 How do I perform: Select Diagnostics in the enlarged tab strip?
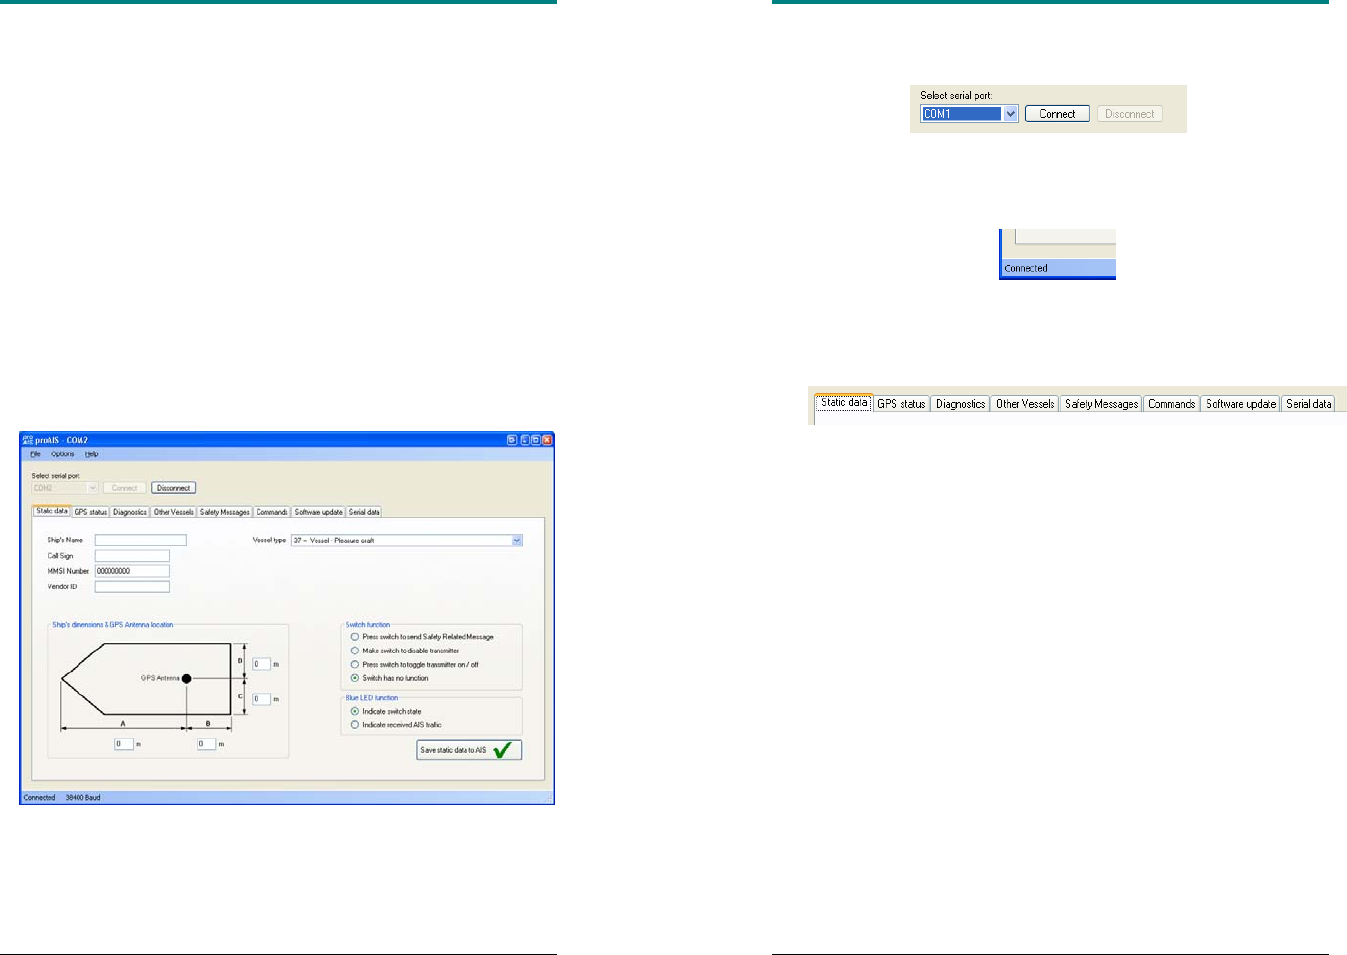pos(961,404)
